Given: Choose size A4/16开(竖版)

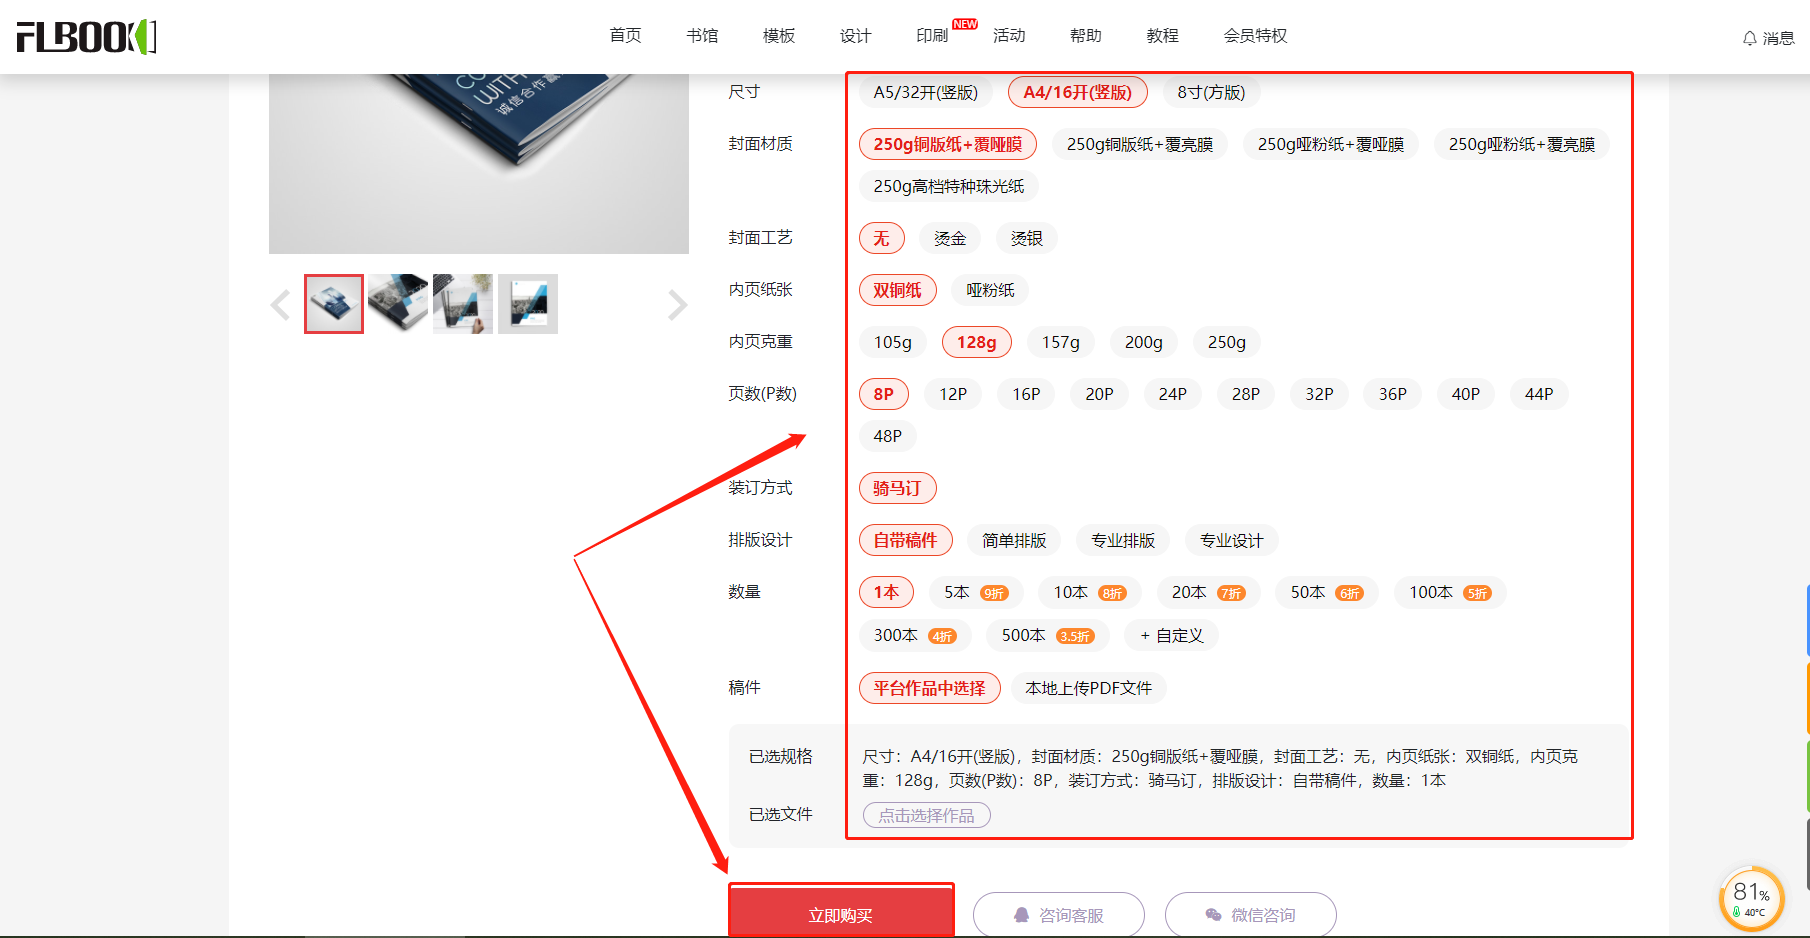Looking at the screenshot, I should [x=1078, y=92].
